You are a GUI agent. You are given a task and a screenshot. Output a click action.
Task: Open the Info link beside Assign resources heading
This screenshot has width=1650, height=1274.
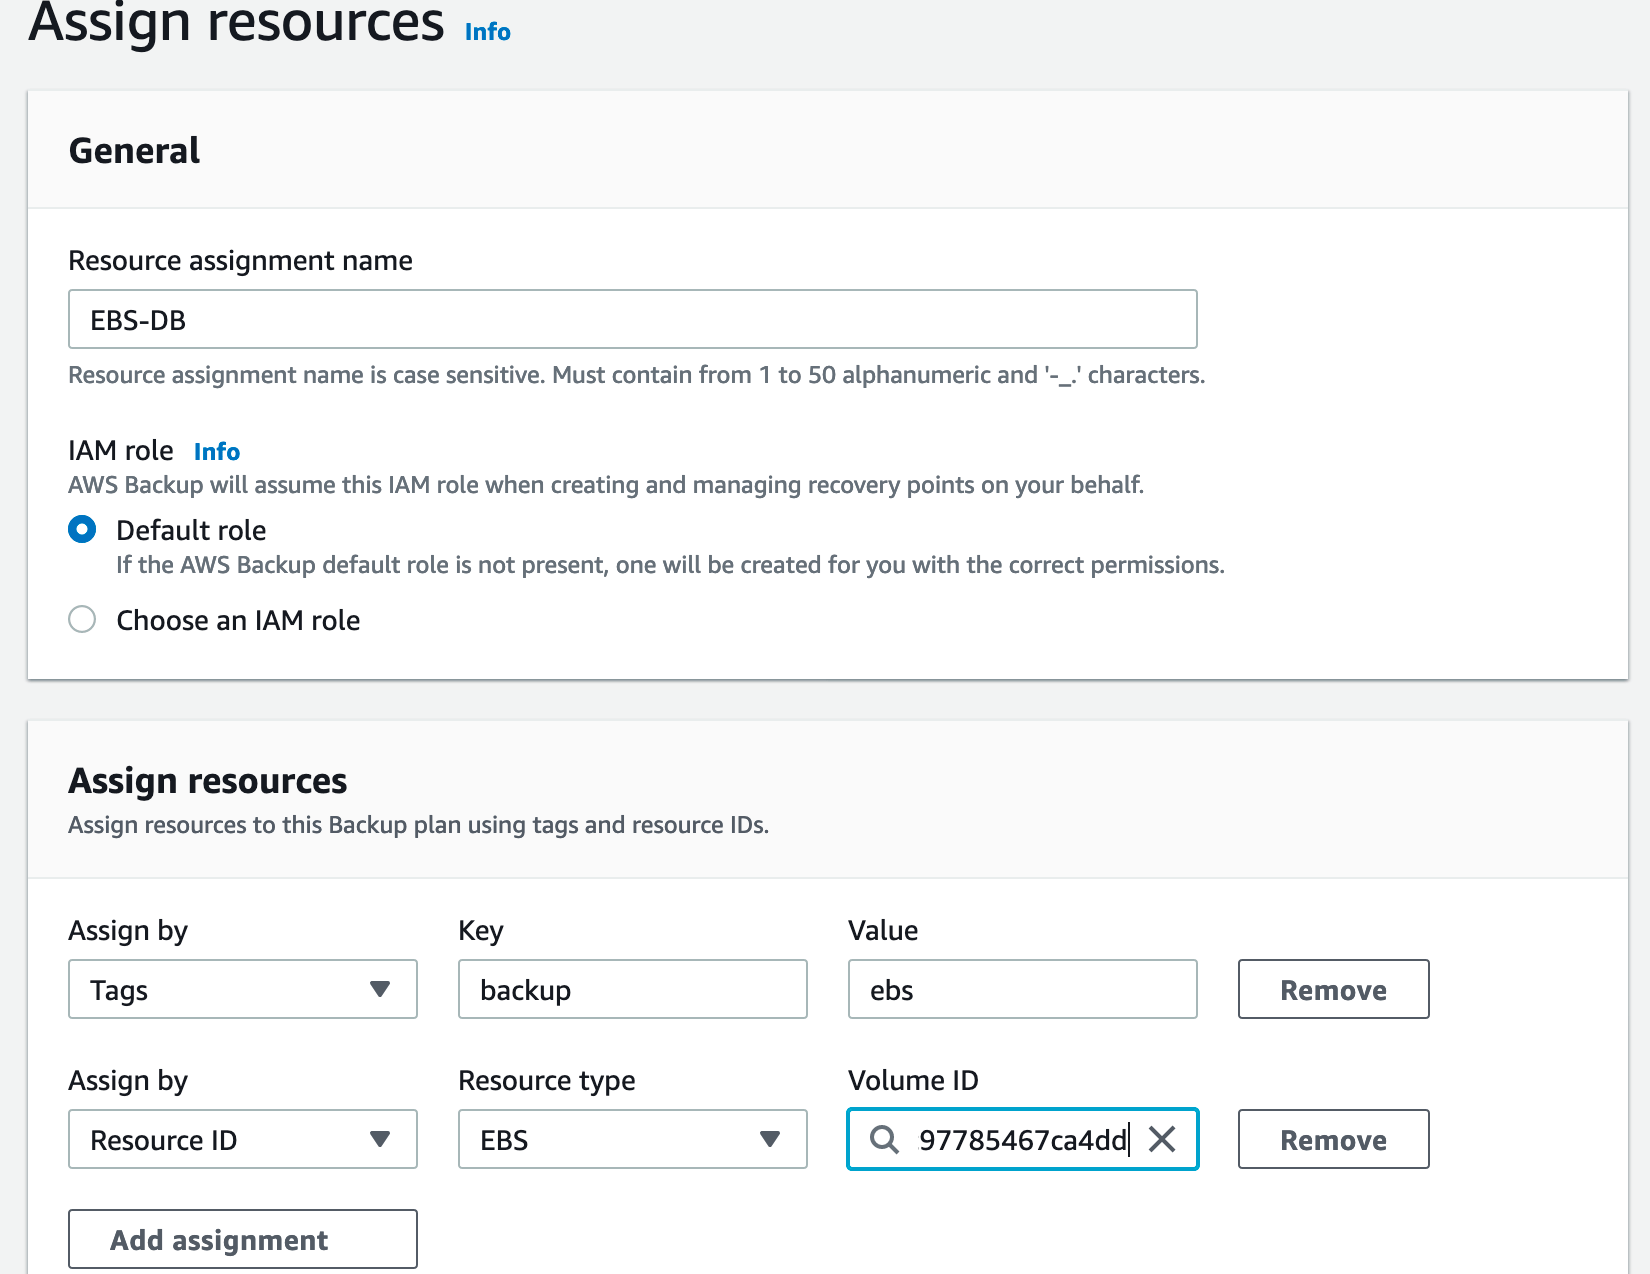click(486, 31)
